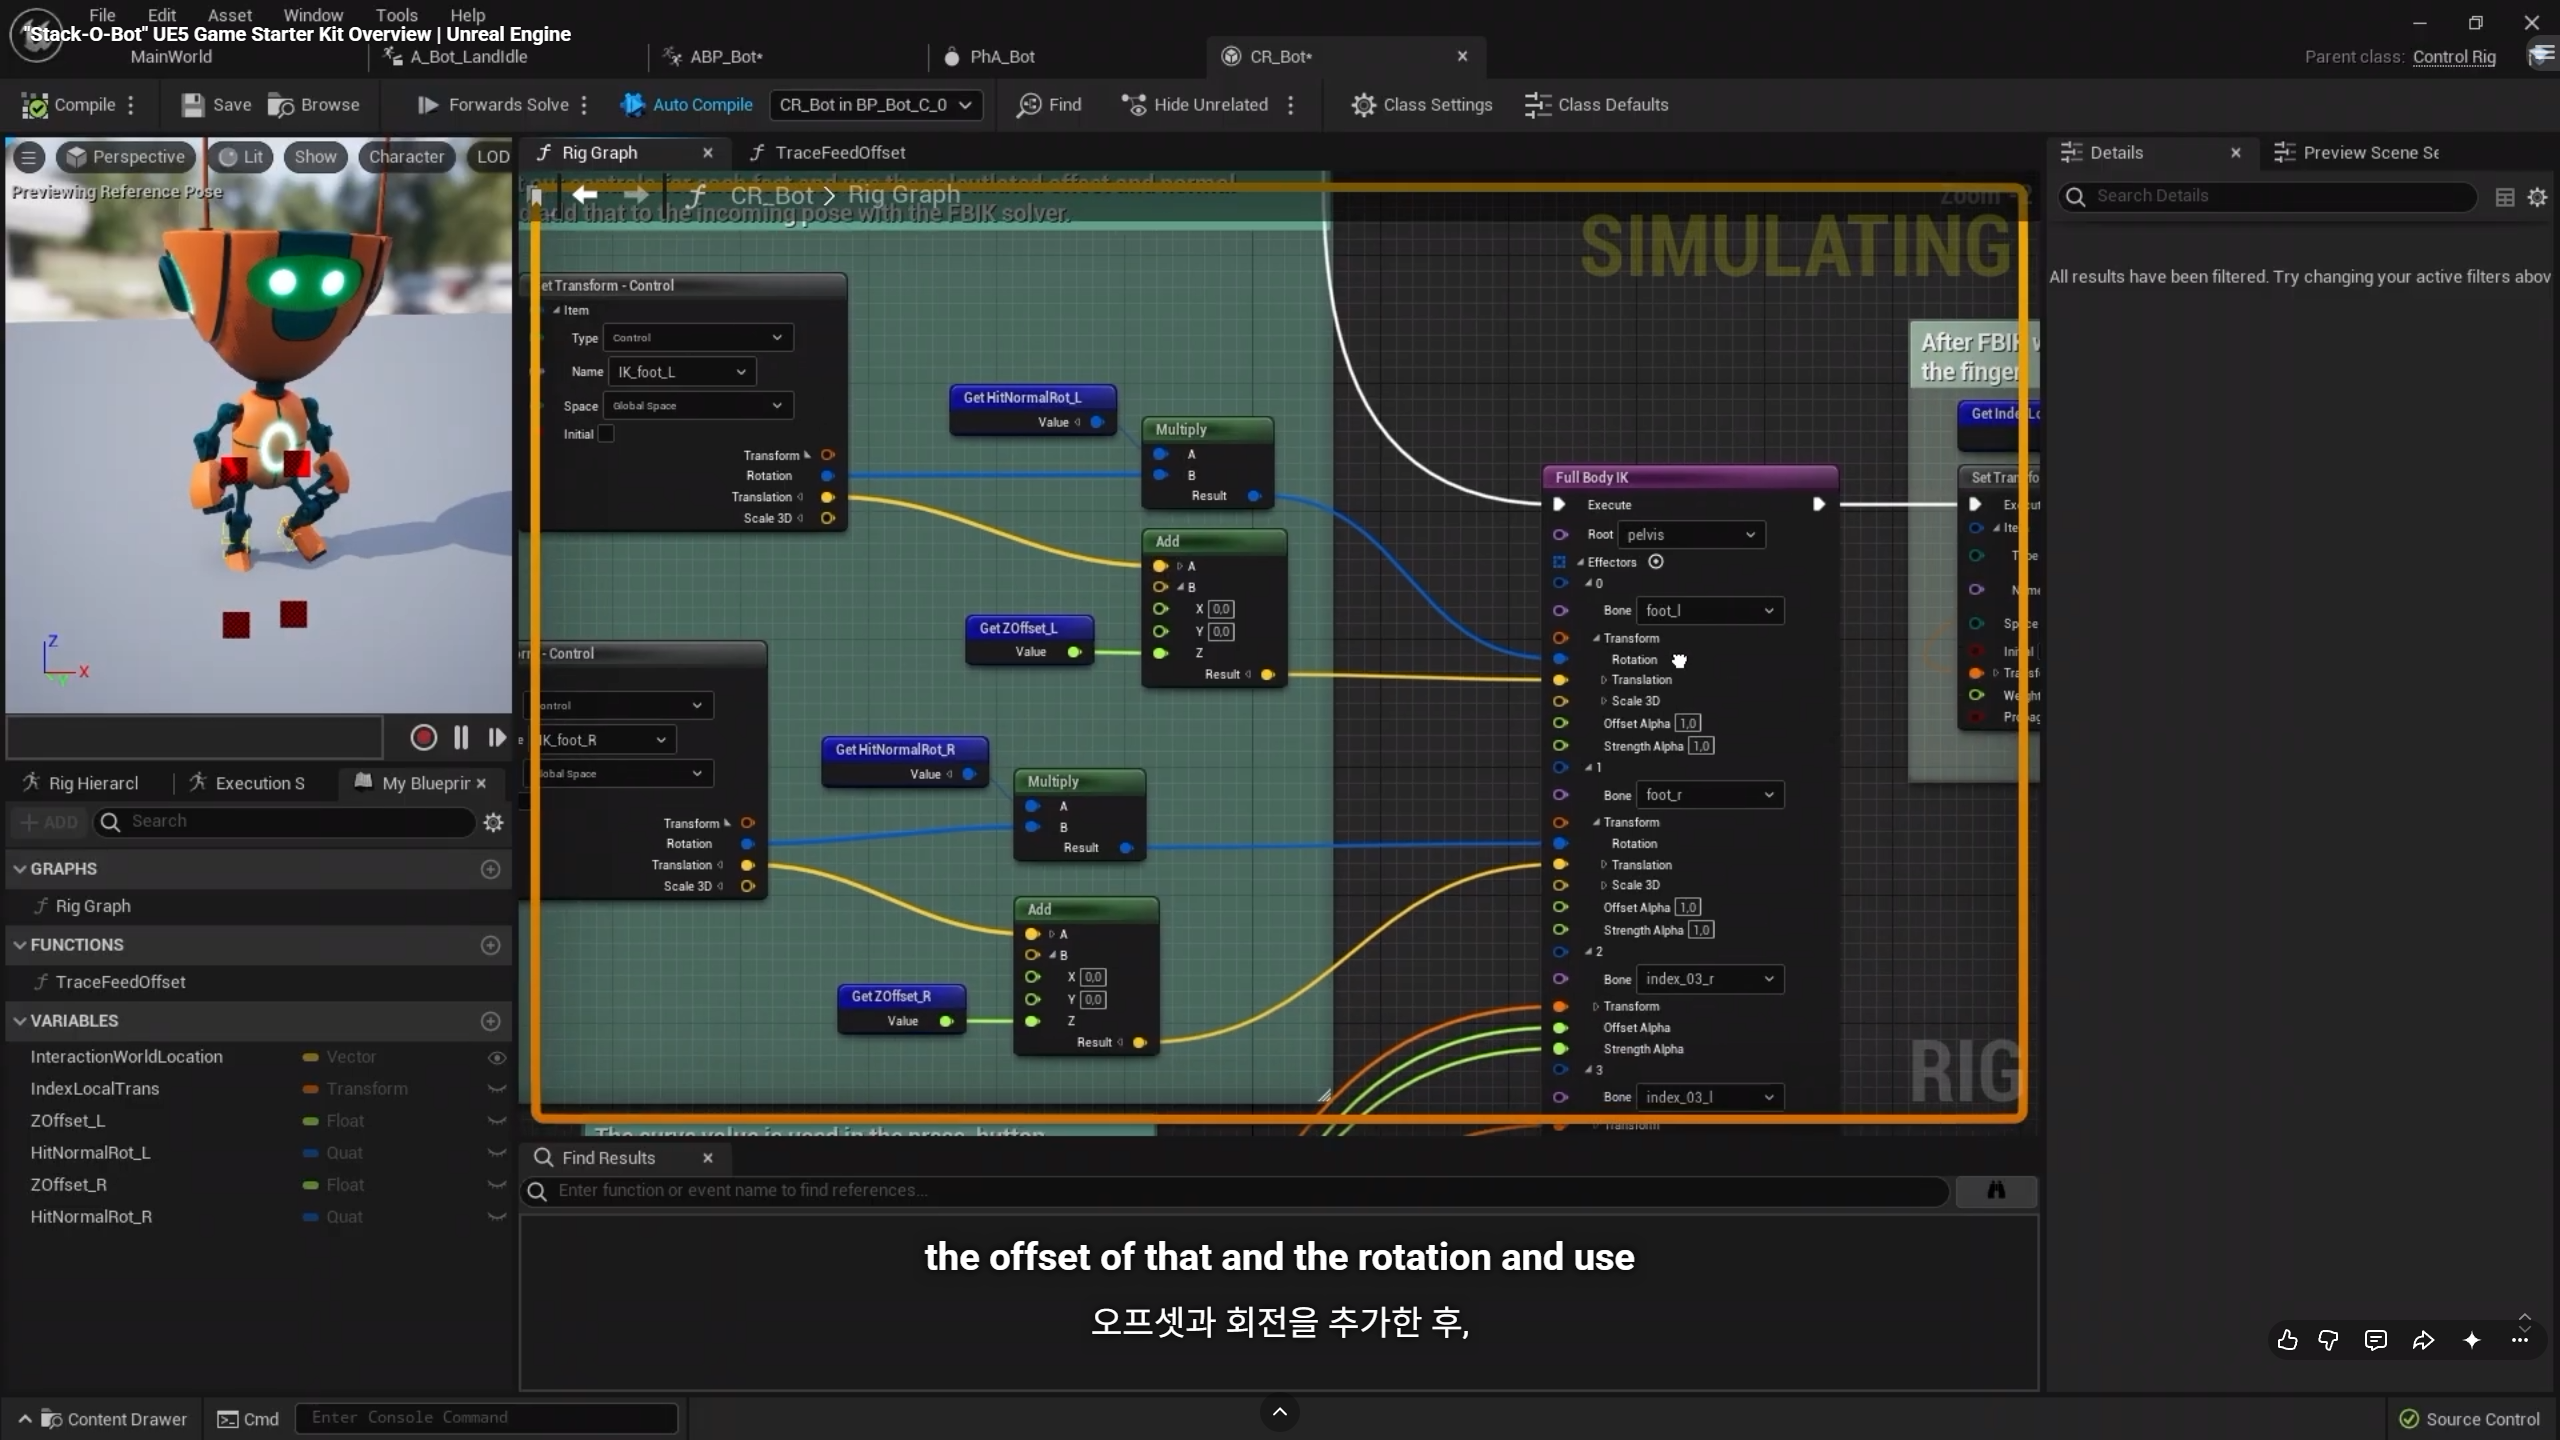
Task: Toggle visibility of HitNormalRot_L variable
Action: coord(496,1153)
